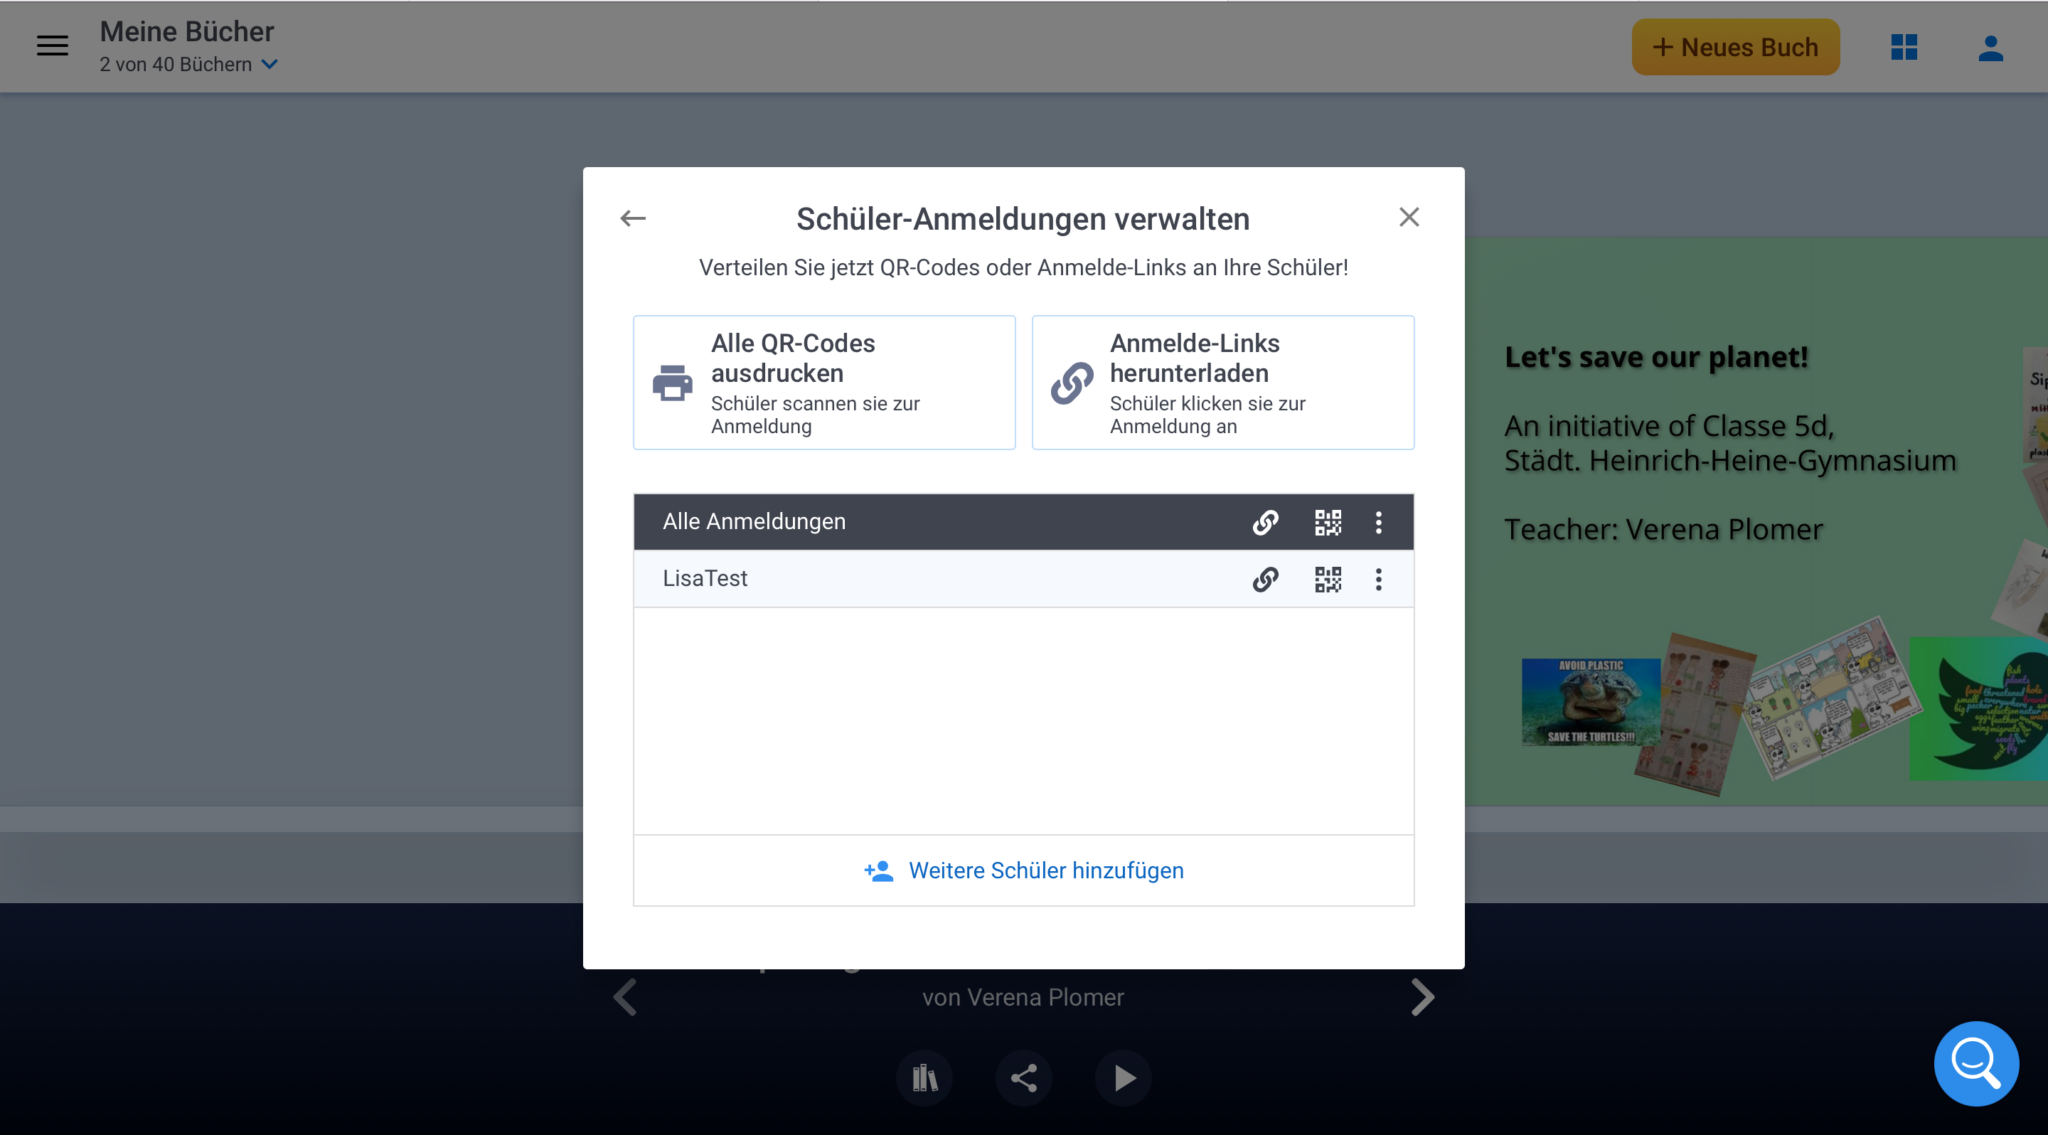Copy link icon in 'Alle Anmeldungen' row

1265,522
